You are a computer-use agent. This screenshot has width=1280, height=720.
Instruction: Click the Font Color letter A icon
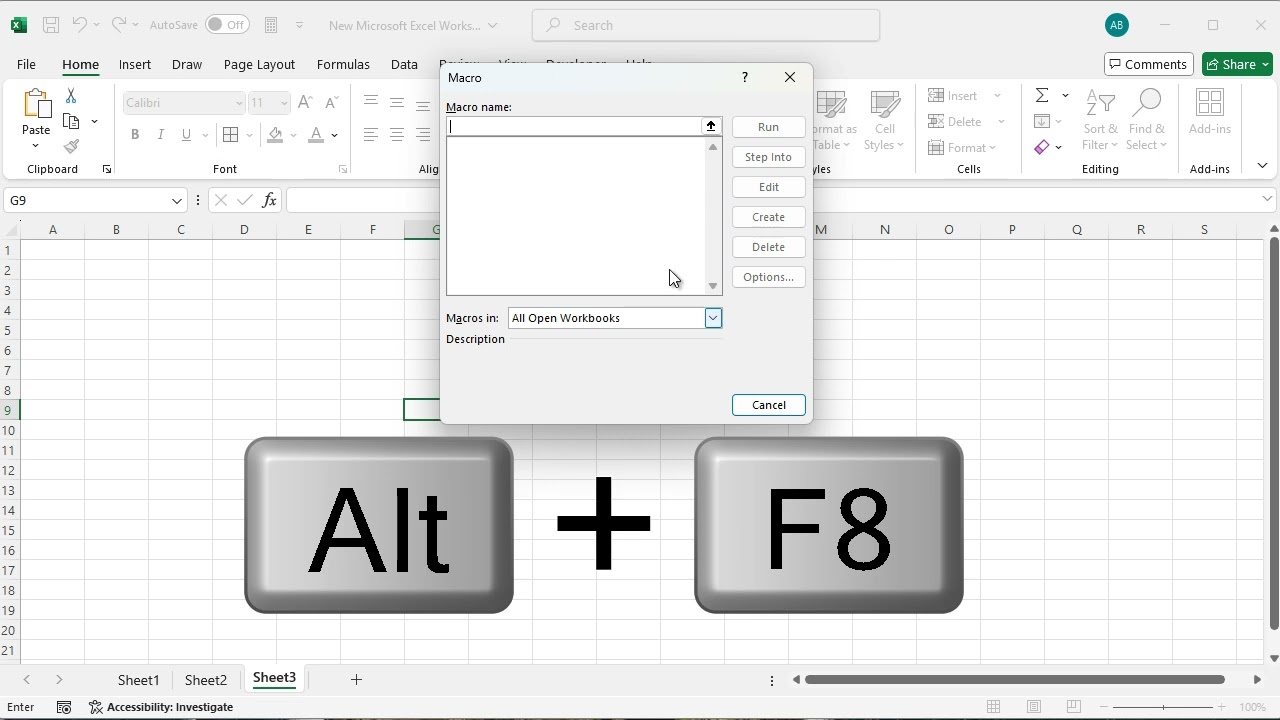click(x=316, y=135)
